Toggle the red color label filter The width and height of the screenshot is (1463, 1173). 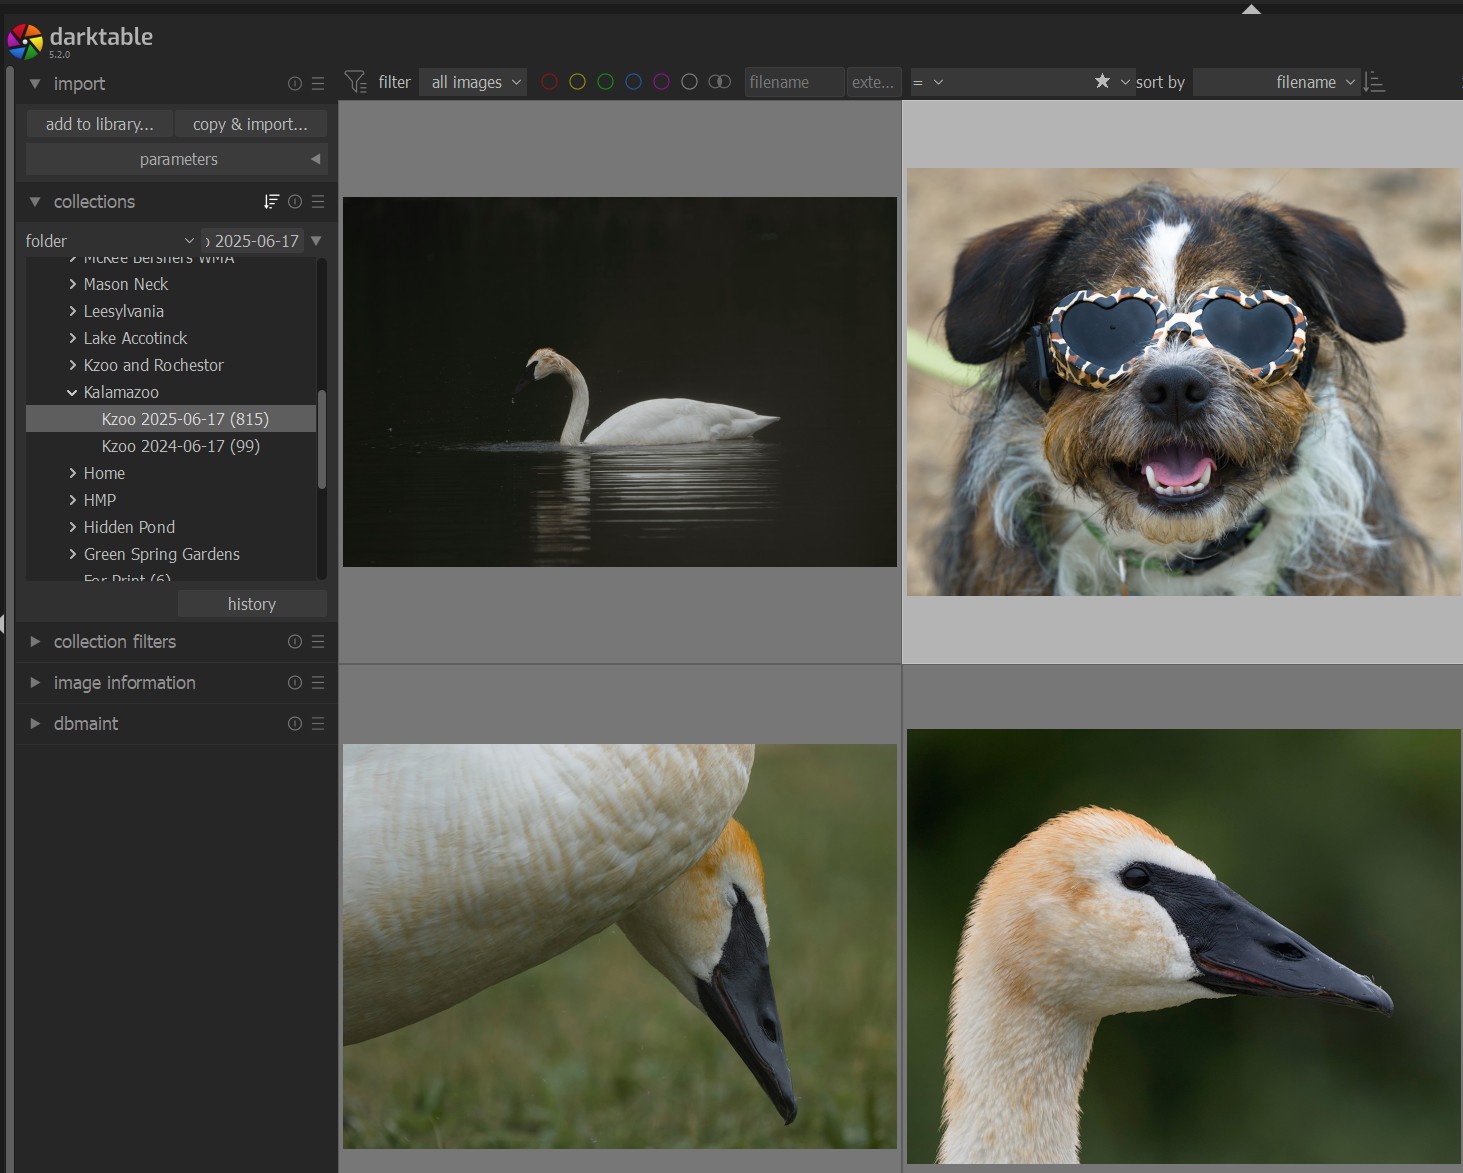[x=549, y=82]
